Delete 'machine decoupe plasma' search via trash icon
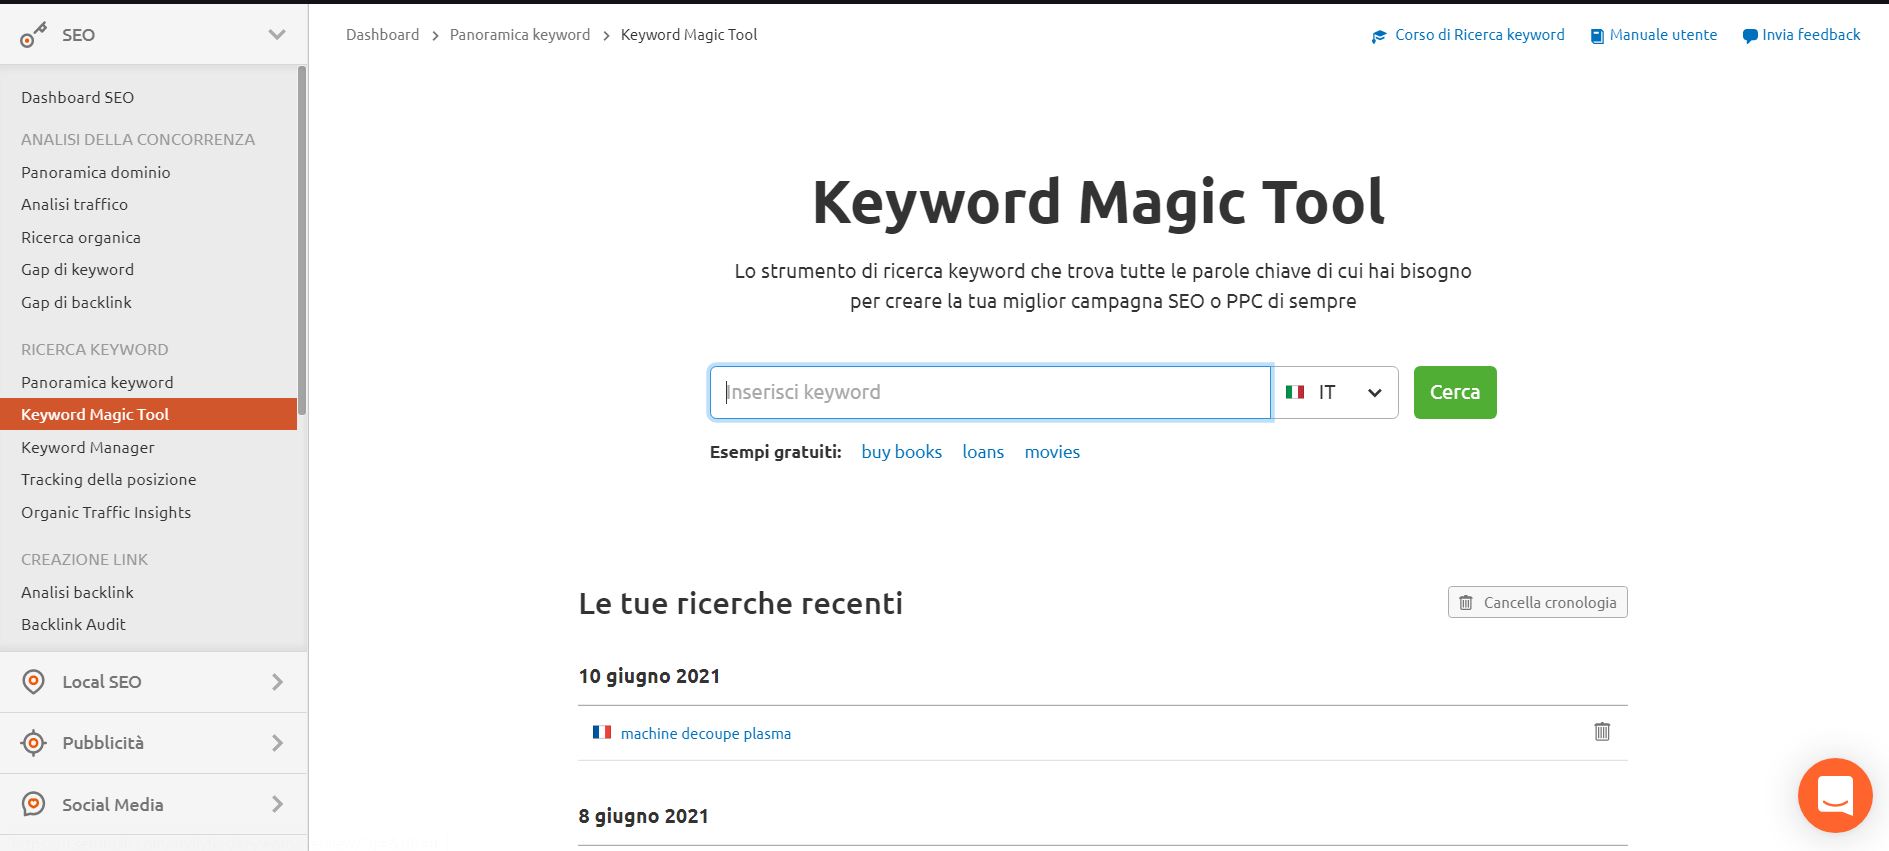This screenshot has height=851, width=1889. click(x=1601, y=732)
